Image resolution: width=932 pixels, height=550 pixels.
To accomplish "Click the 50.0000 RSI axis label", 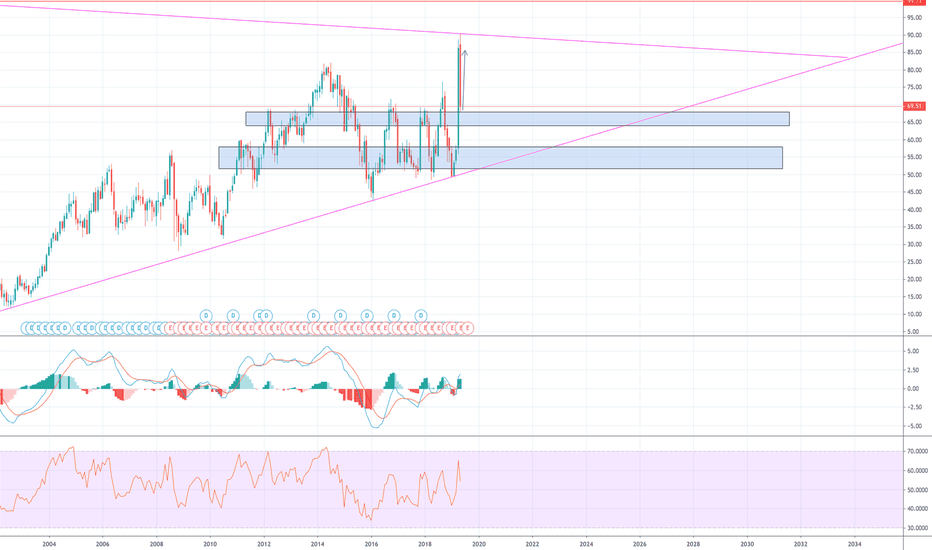I will point(917,490).
